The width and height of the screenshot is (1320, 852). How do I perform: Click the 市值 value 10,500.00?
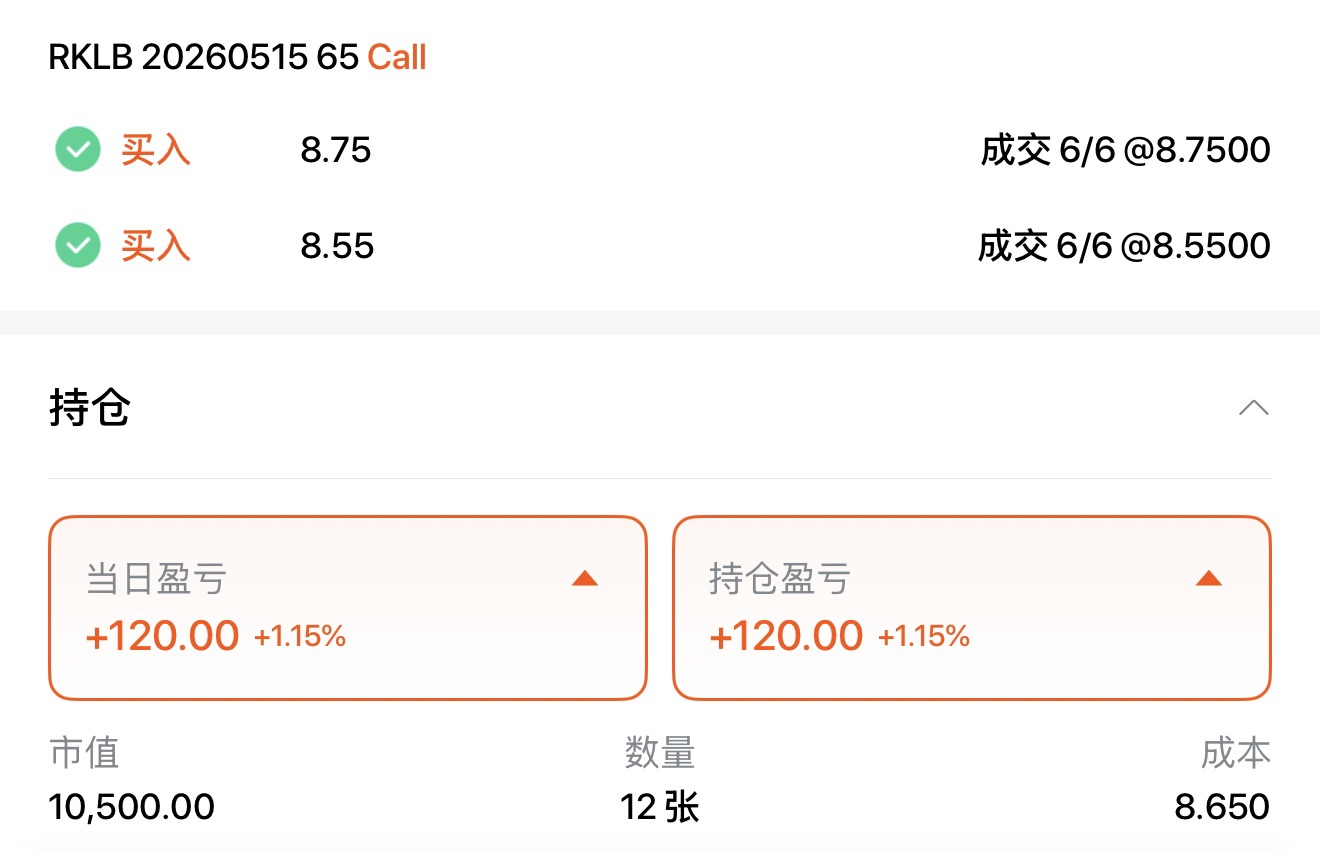tap(131, 806)
